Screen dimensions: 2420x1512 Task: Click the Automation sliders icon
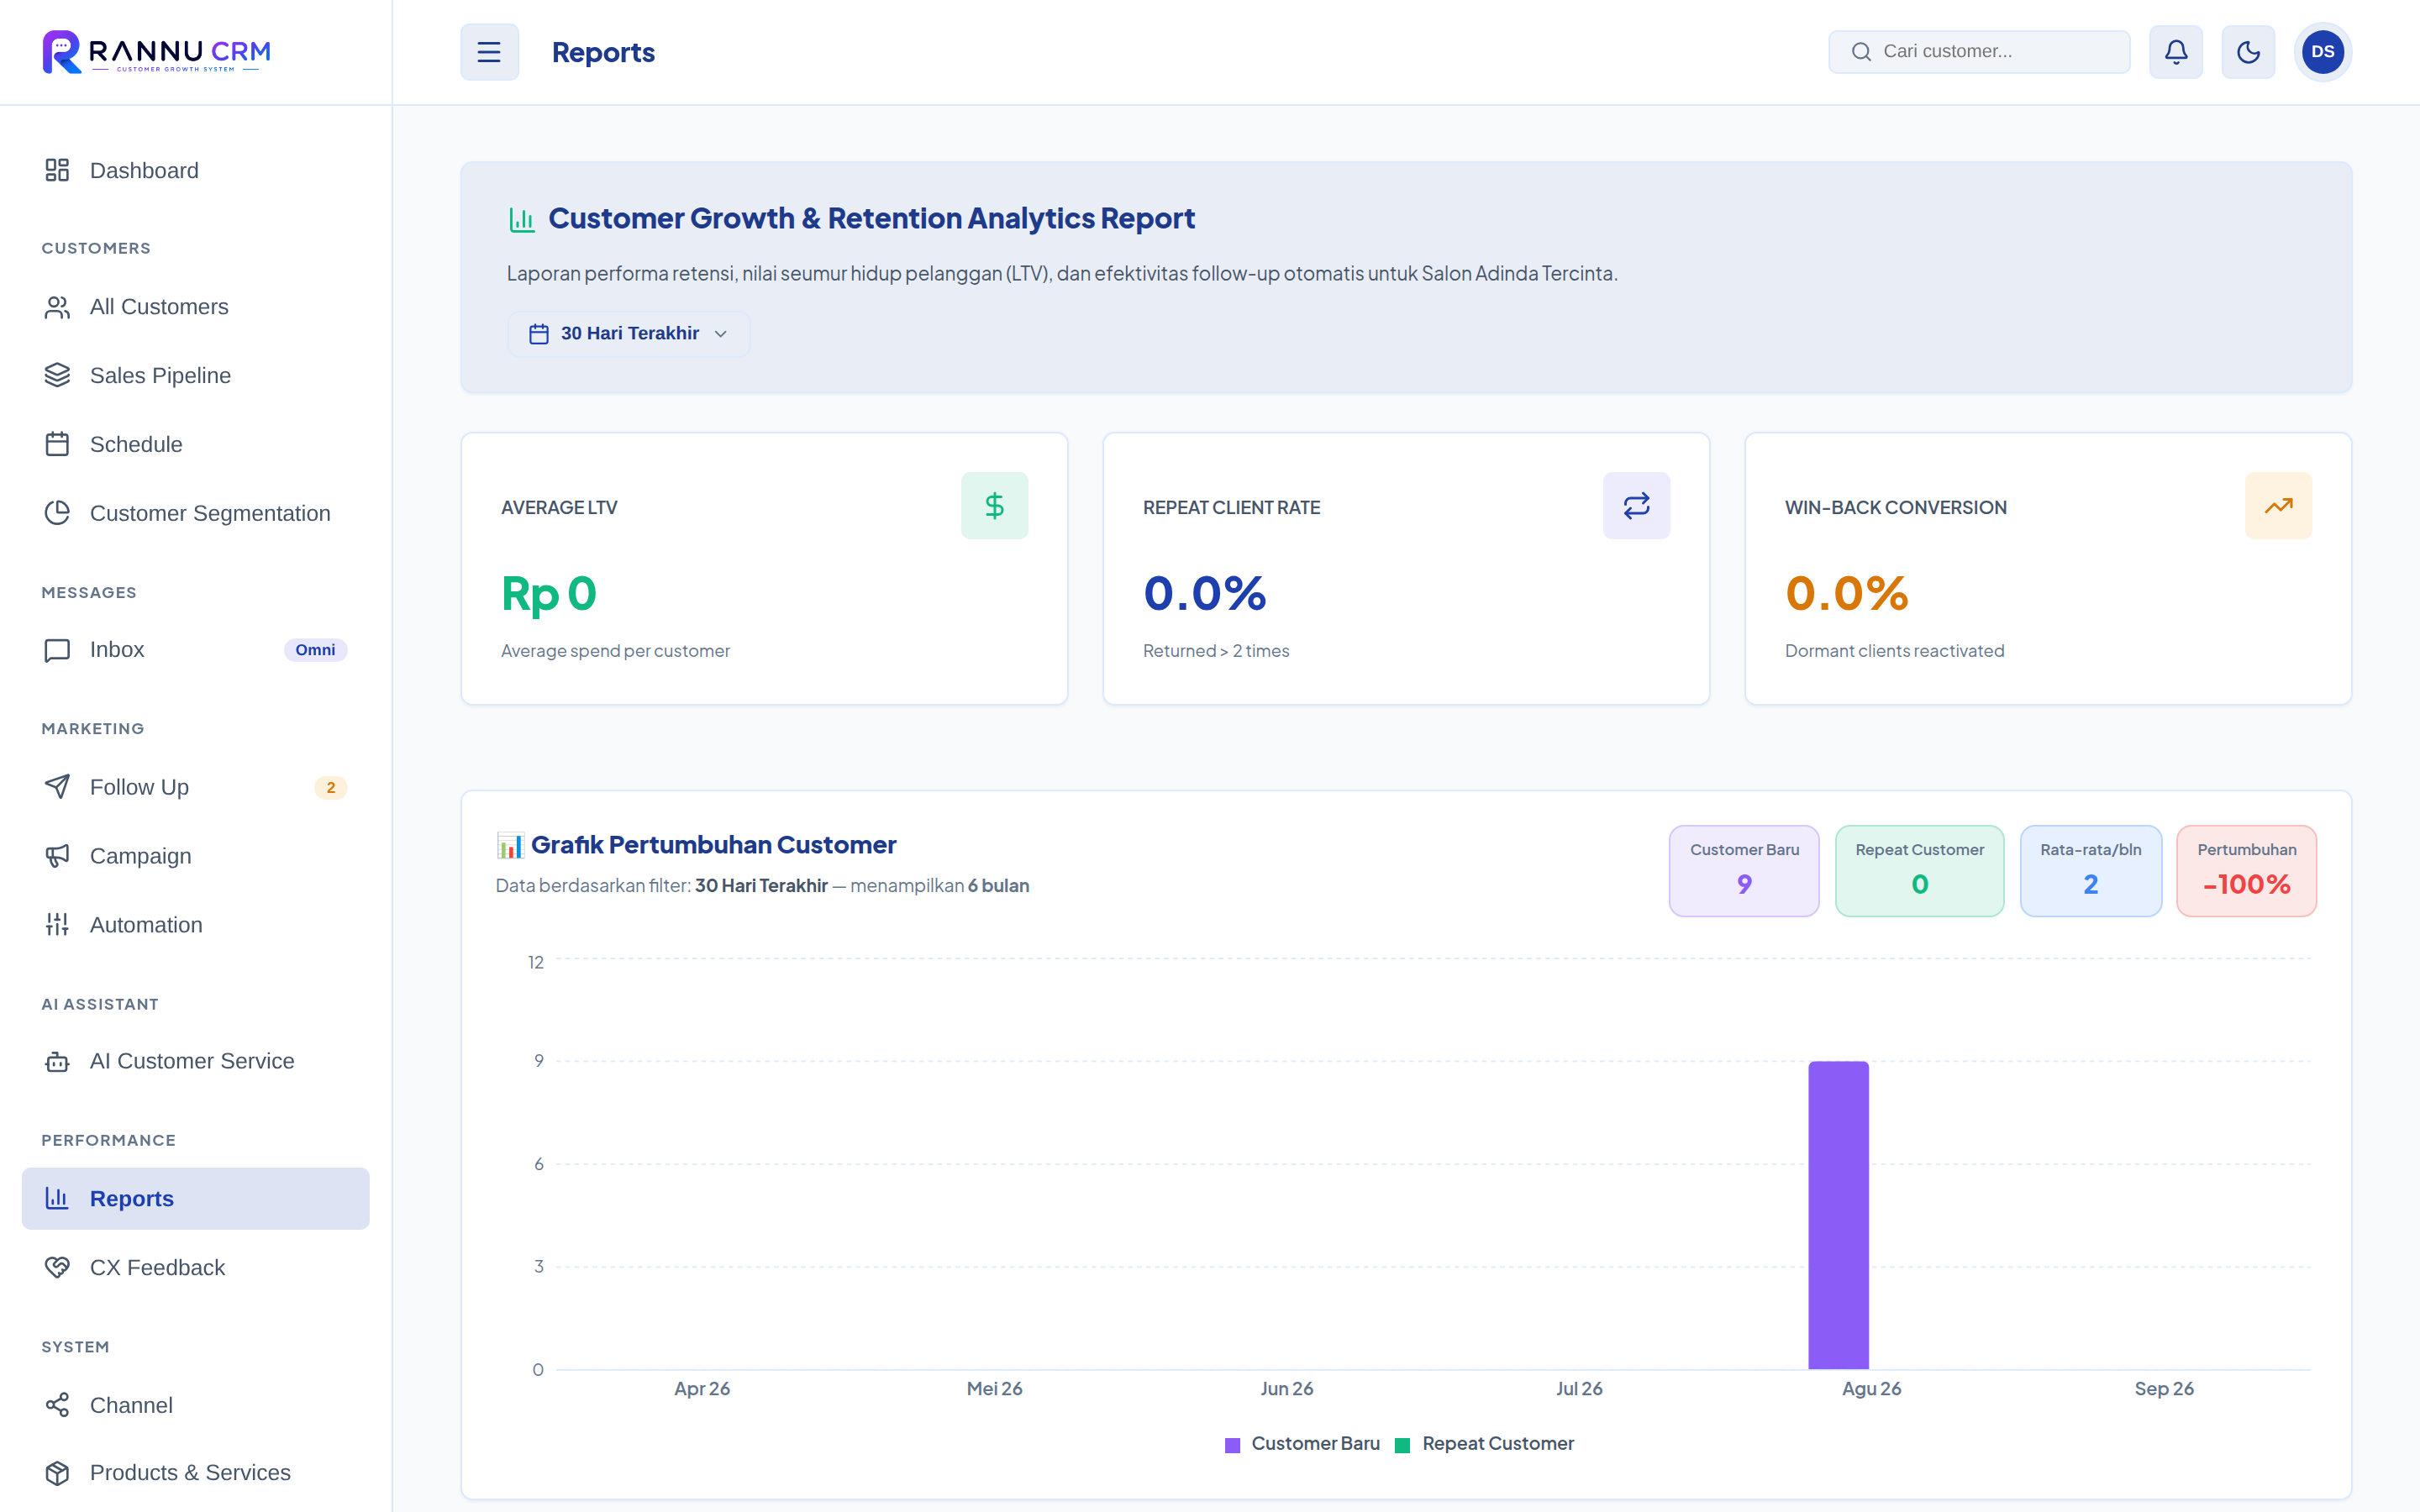[57, 925]
